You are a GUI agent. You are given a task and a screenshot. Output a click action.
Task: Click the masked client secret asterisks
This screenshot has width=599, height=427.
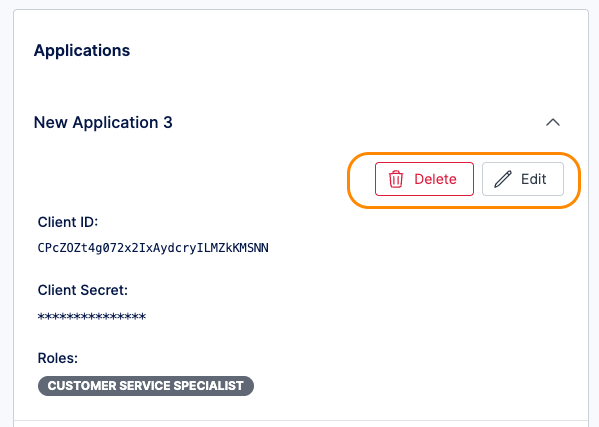click(x=92, y=317)
